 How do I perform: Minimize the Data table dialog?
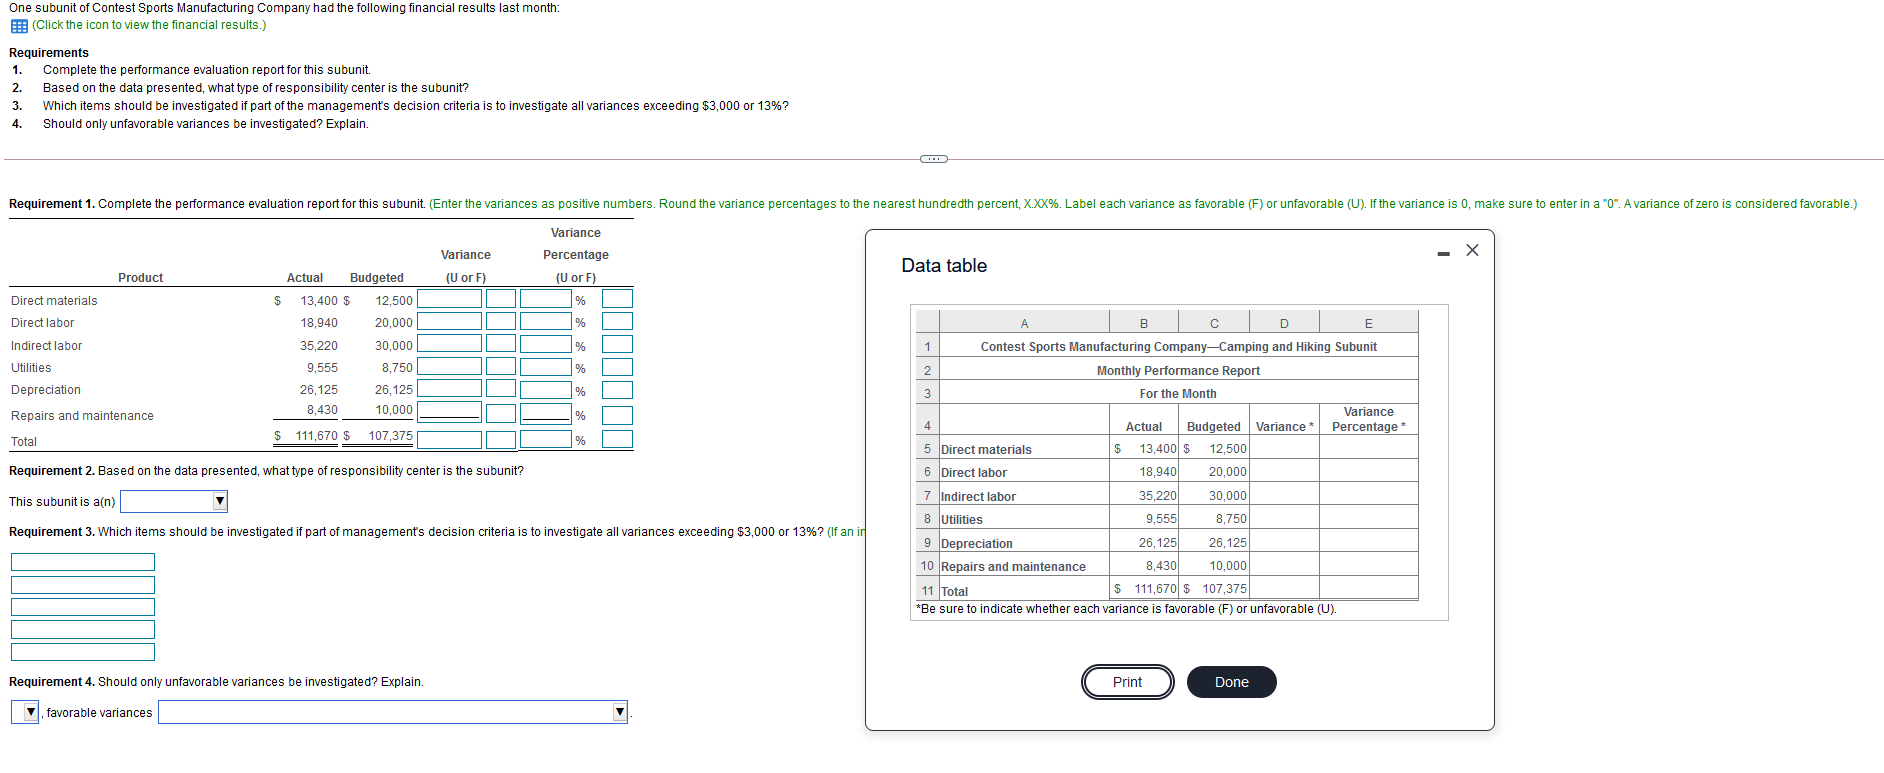pyautogui.click(x=1443, y=254)
